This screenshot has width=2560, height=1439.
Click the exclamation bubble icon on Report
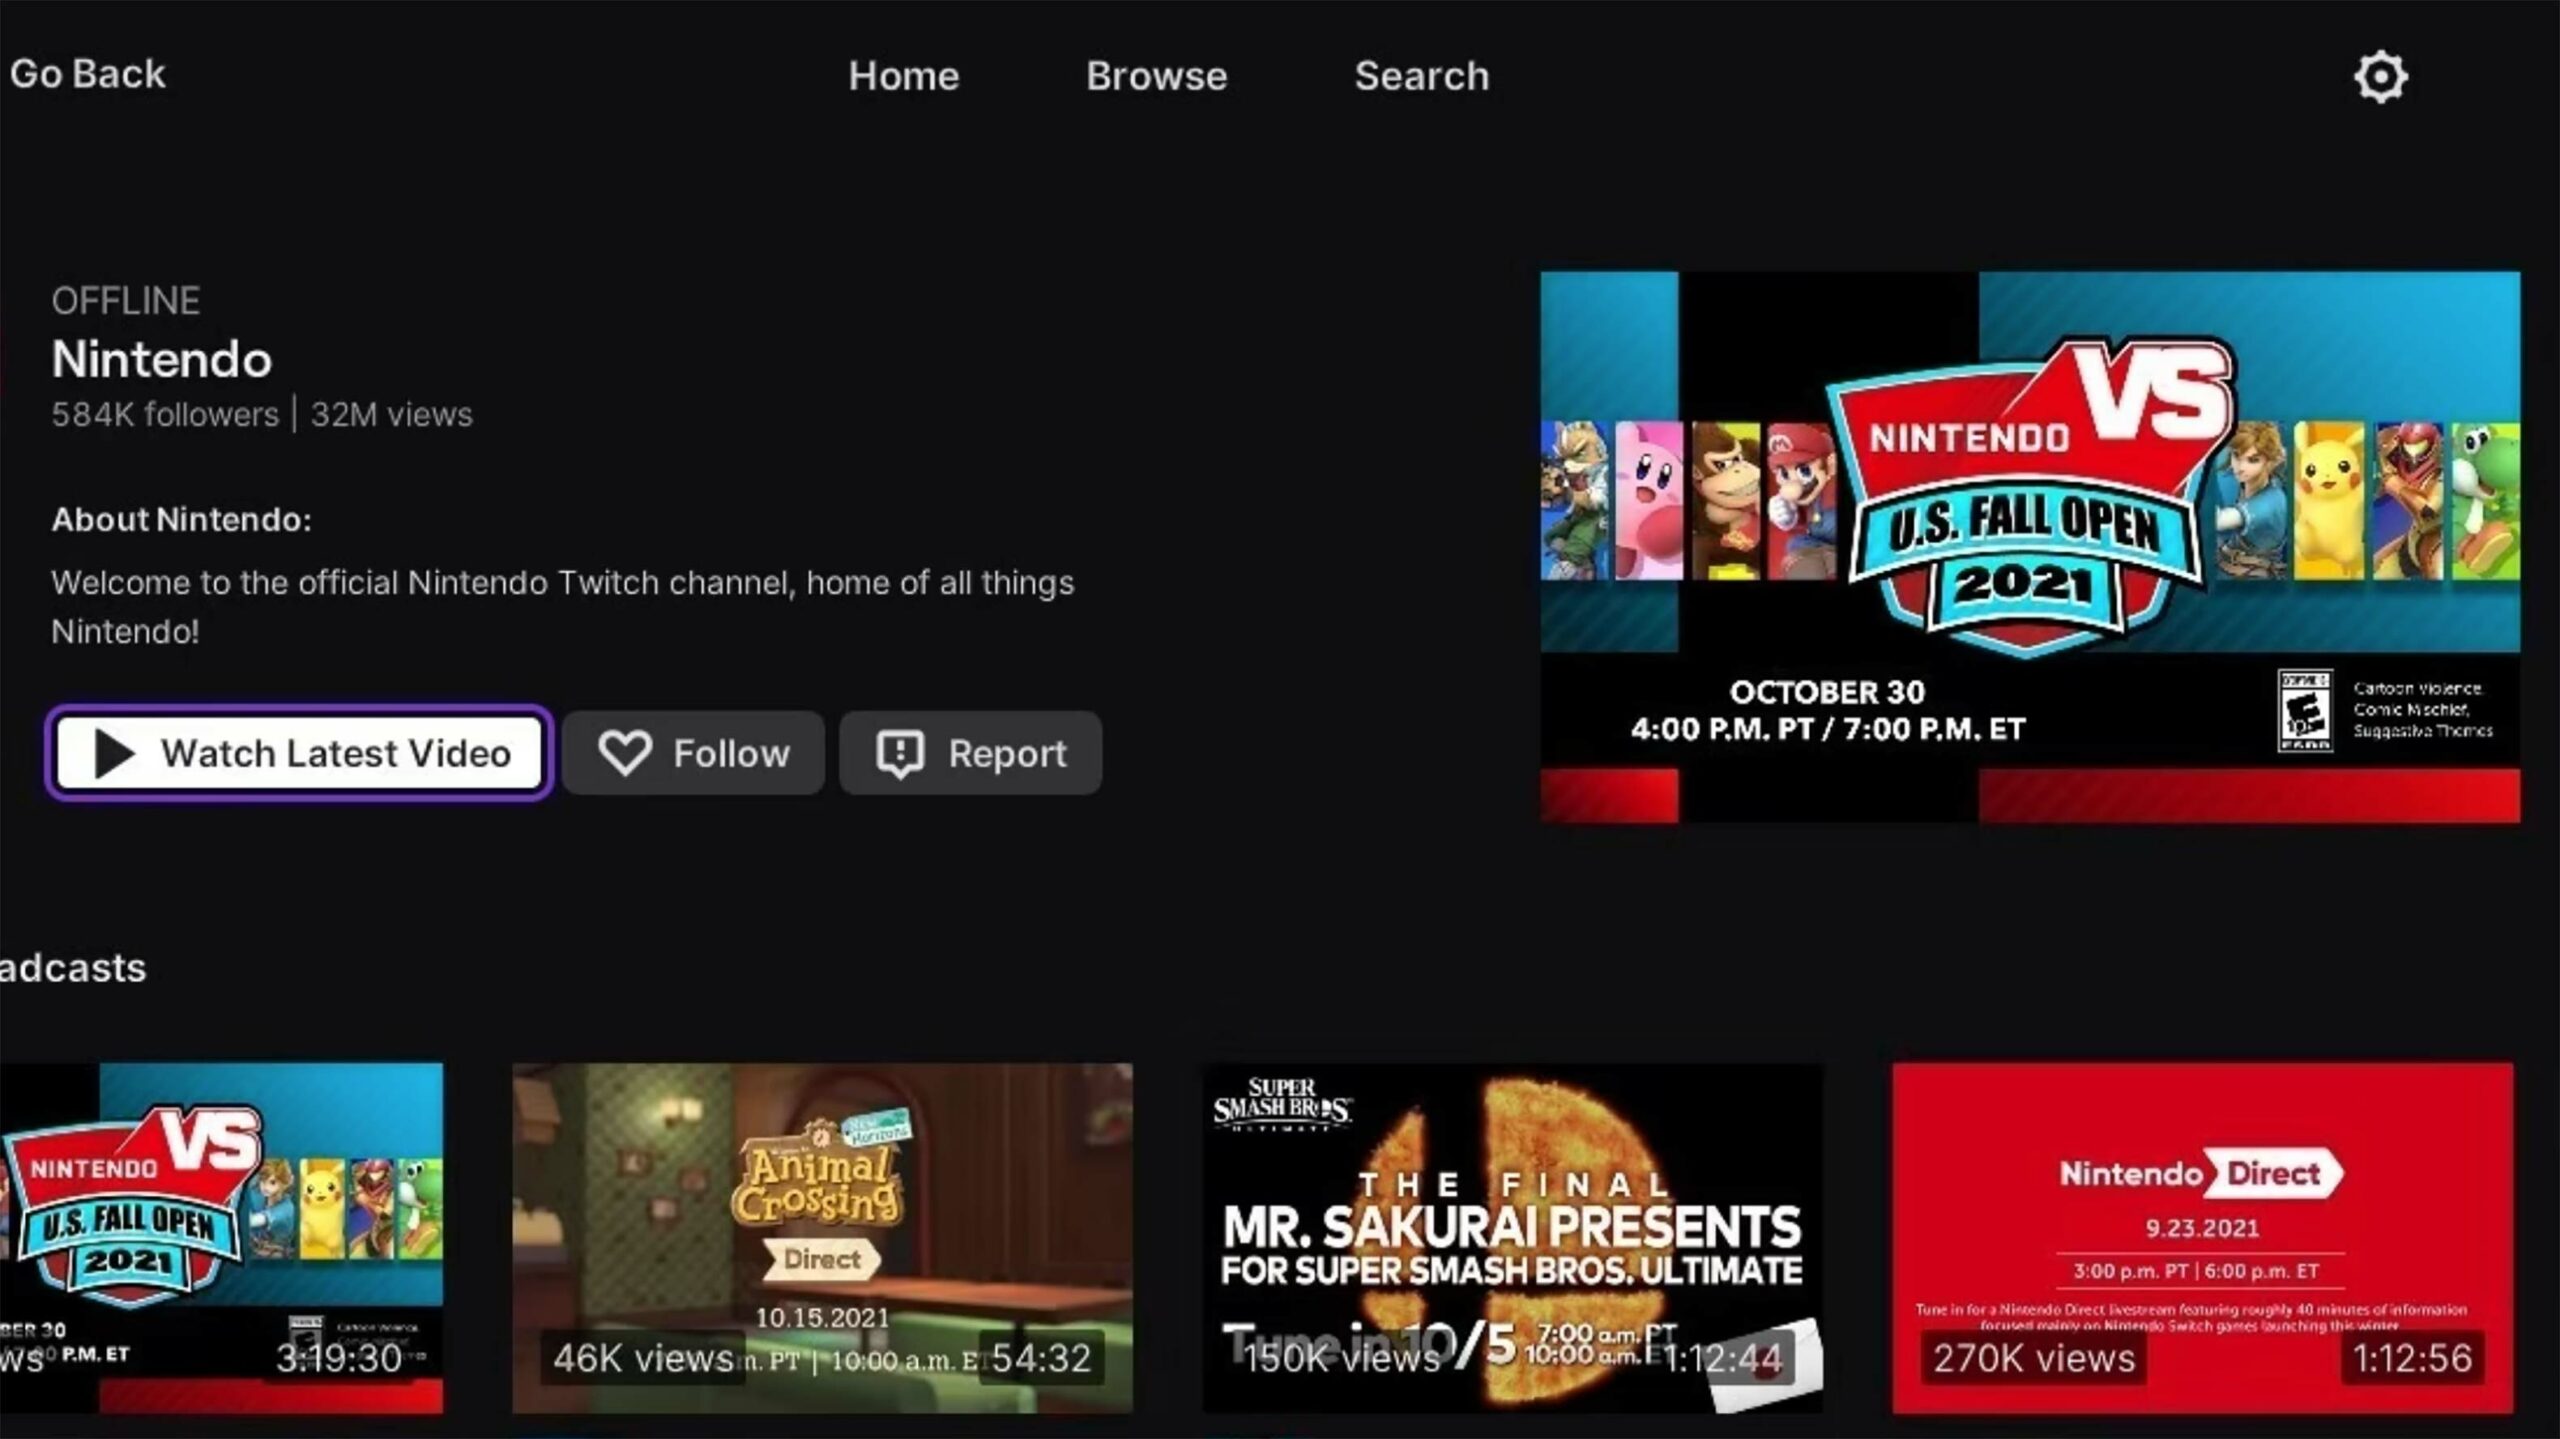click(900, 754)
